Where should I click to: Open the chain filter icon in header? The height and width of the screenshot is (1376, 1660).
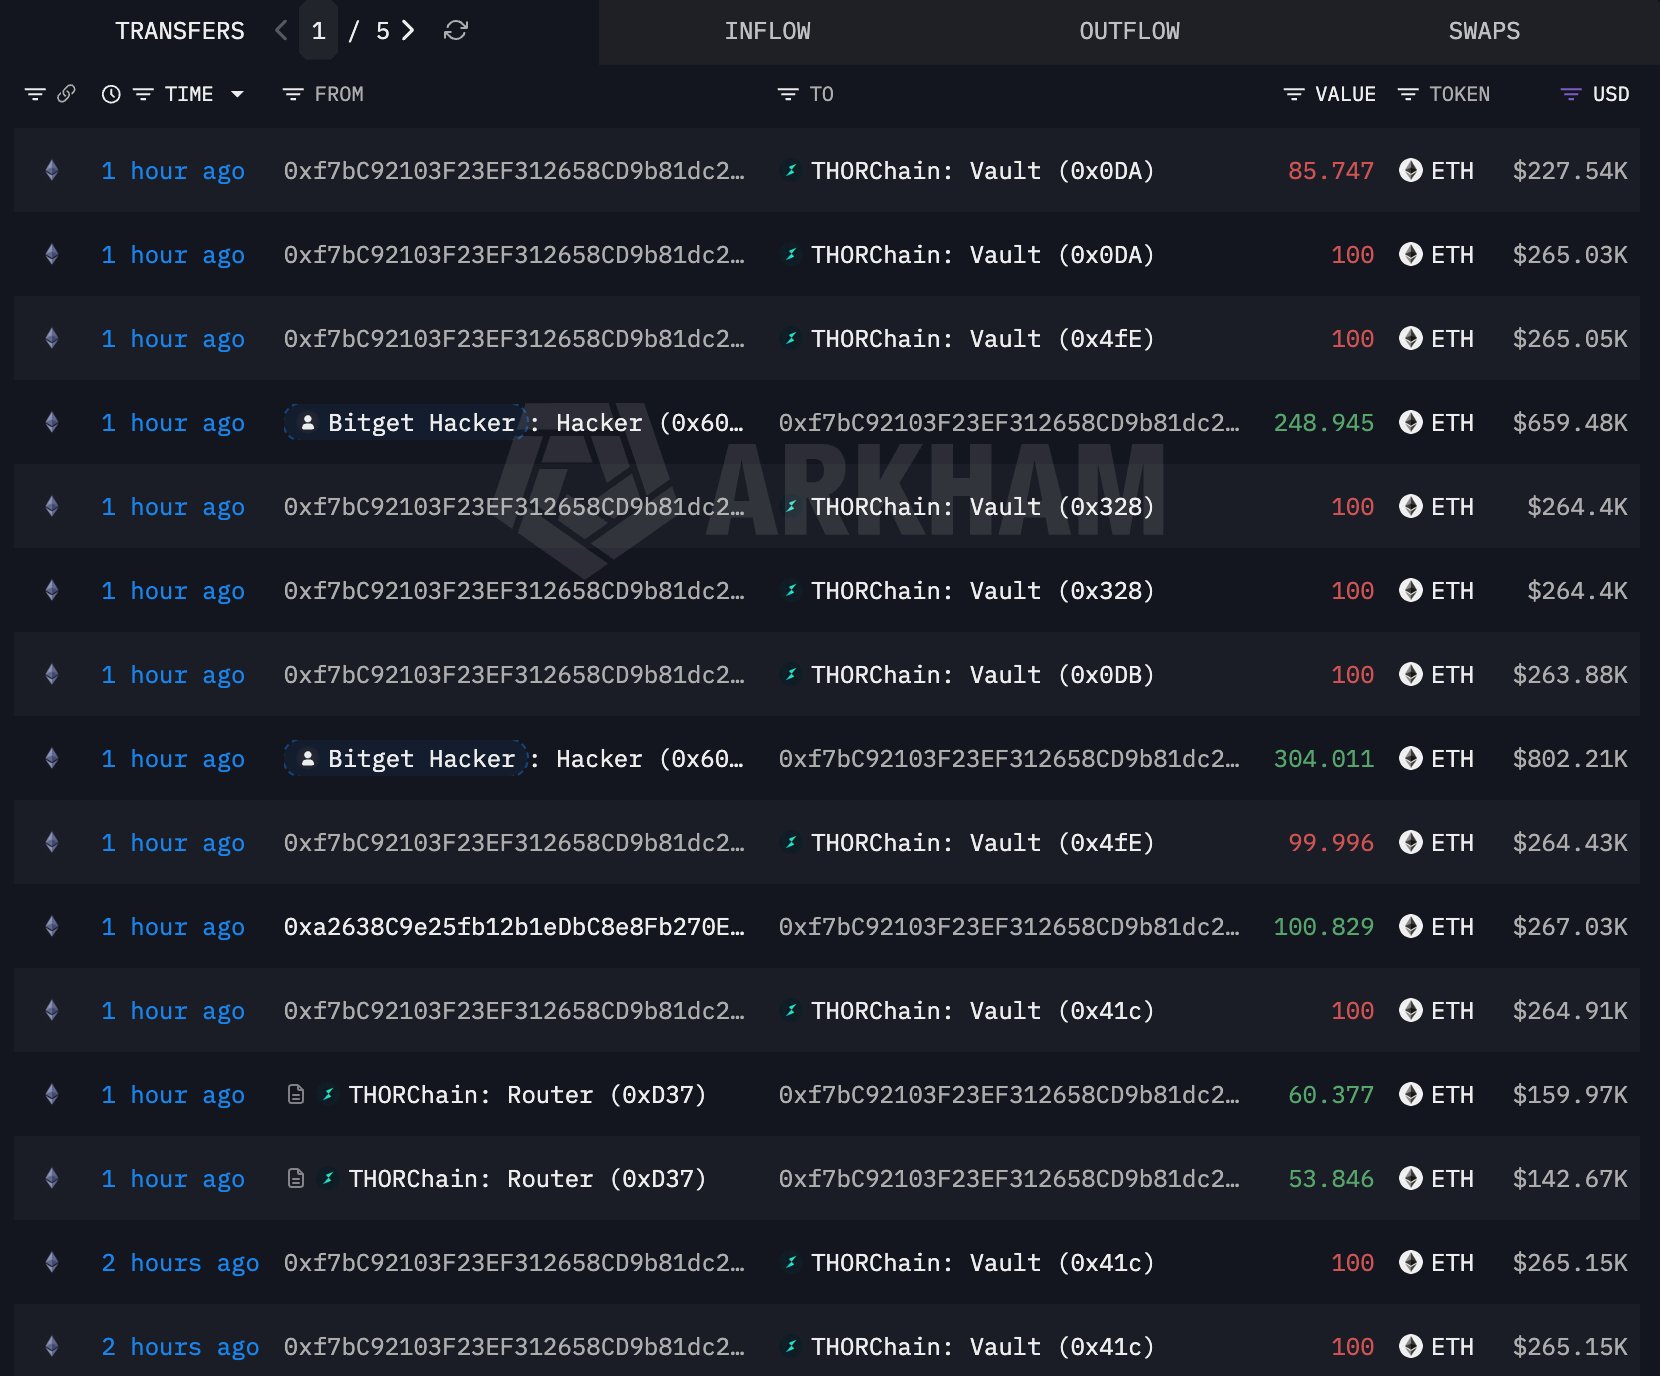[35, 94]
